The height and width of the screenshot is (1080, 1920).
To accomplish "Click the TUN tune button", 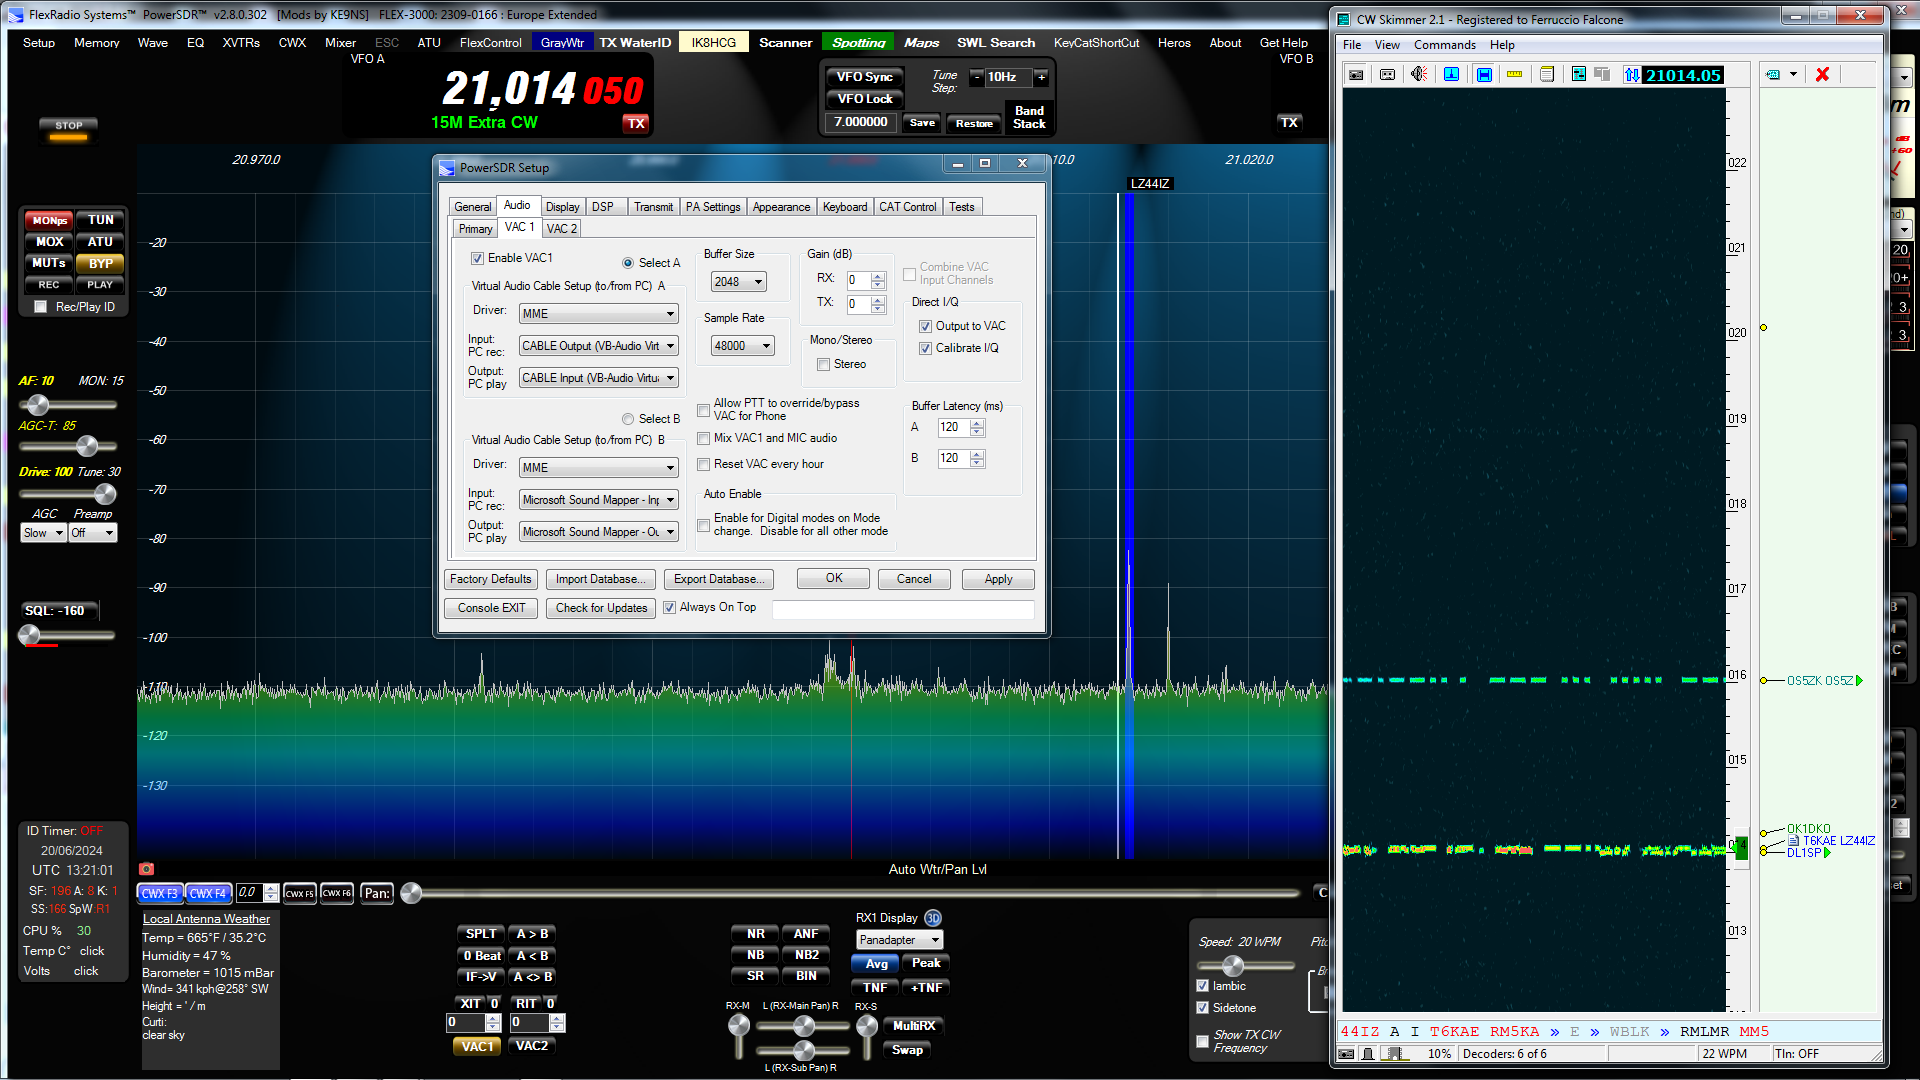I will [100, 220].
